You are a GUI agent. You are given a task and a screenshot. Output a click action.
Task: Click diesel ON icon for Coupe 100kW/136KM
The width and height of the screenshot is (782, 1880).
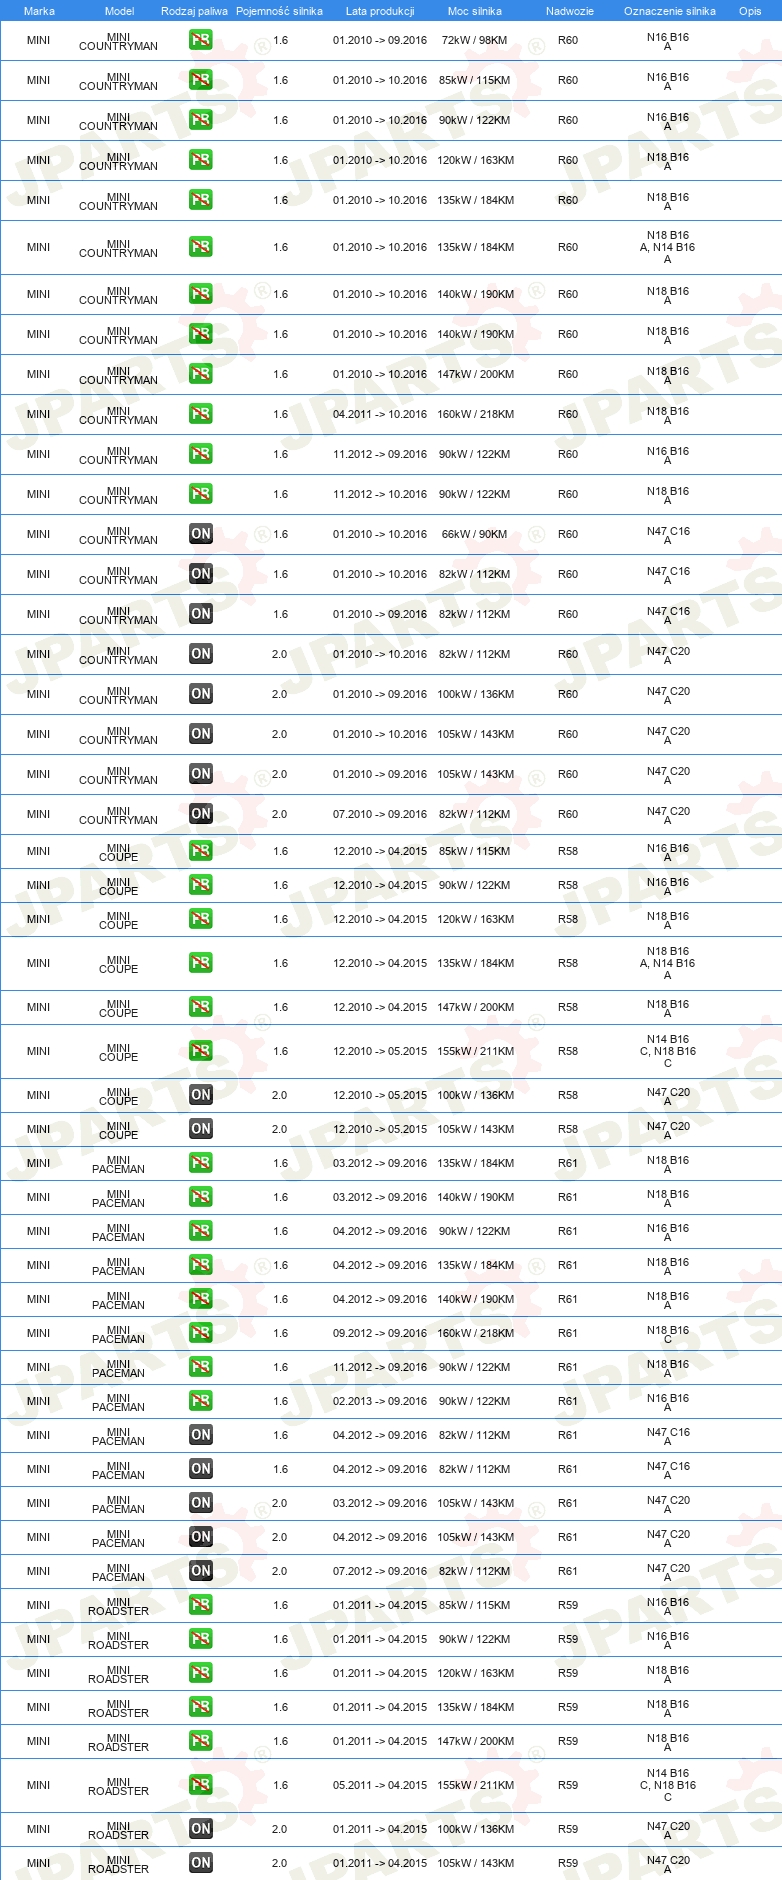pos(201,1095)
